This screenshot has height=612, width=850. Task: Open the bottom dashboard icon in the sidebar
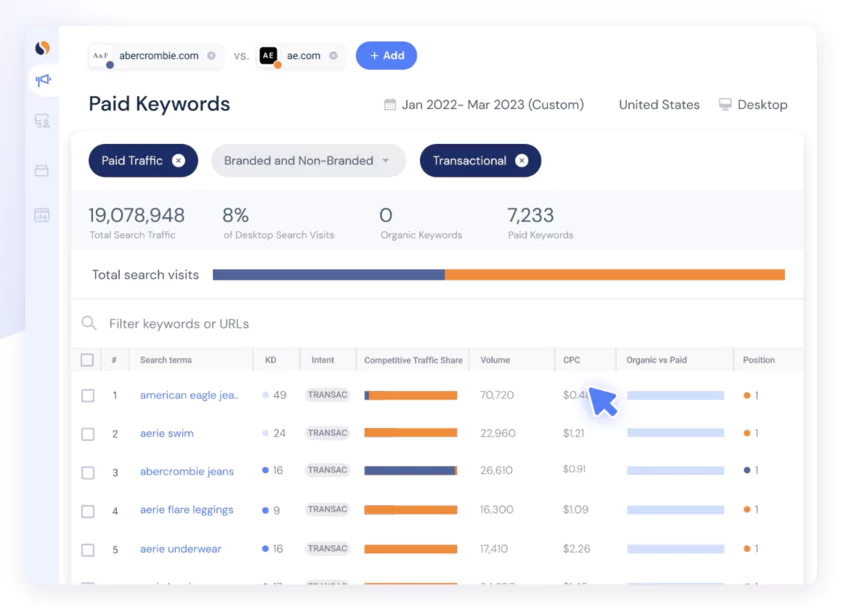(42, 214)
